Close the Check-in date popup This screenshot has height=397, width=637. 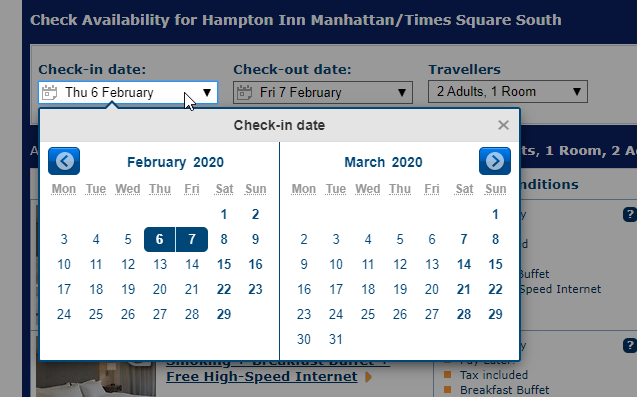[x=503, y=125]
